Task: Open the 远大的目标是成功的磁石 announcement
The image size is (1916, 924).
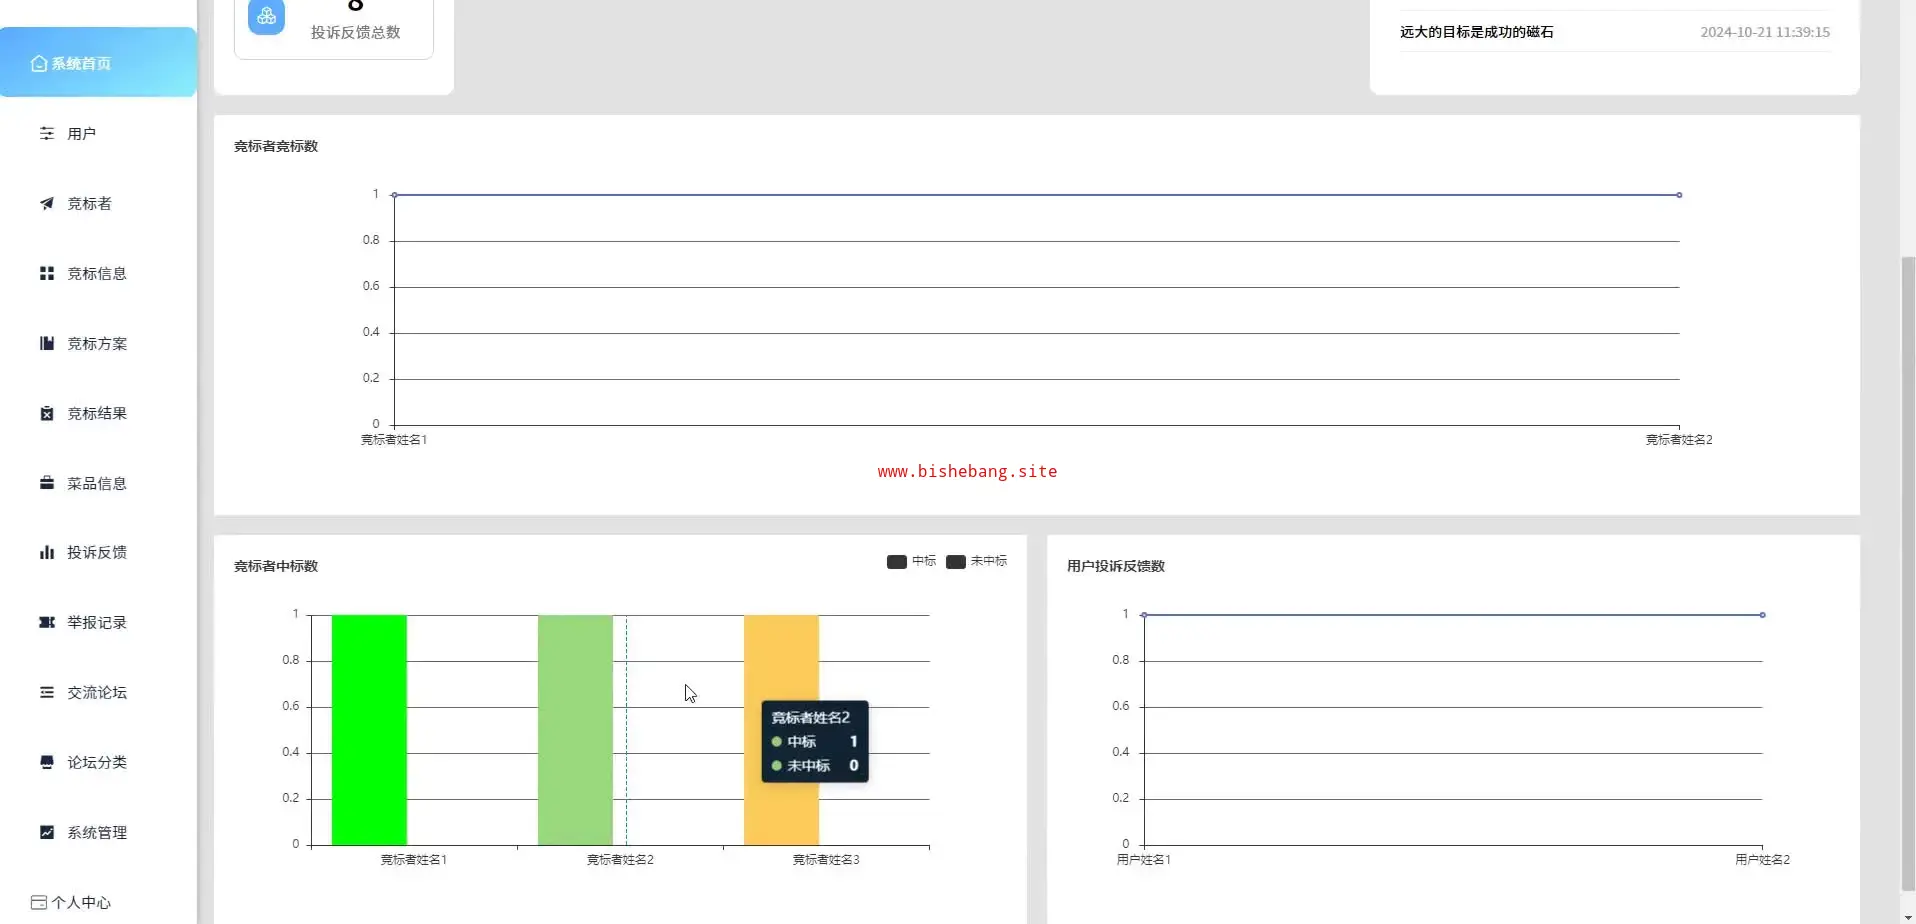Action: pos(1476,32)
